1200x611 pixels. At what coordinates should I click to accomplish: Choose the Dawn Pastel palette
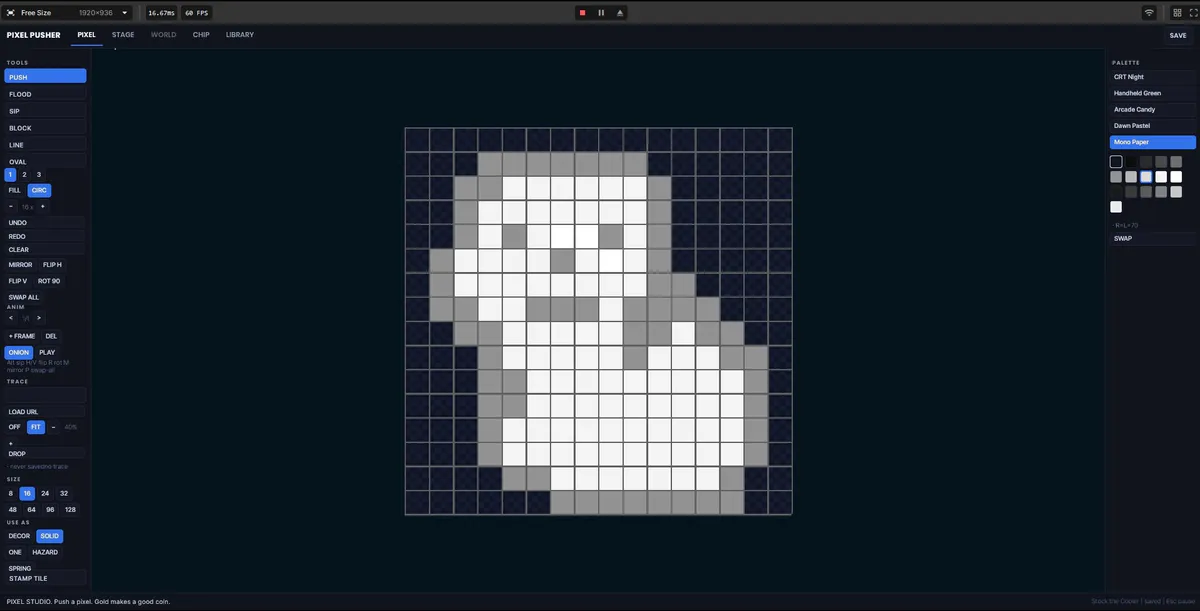click(1152, 126)
